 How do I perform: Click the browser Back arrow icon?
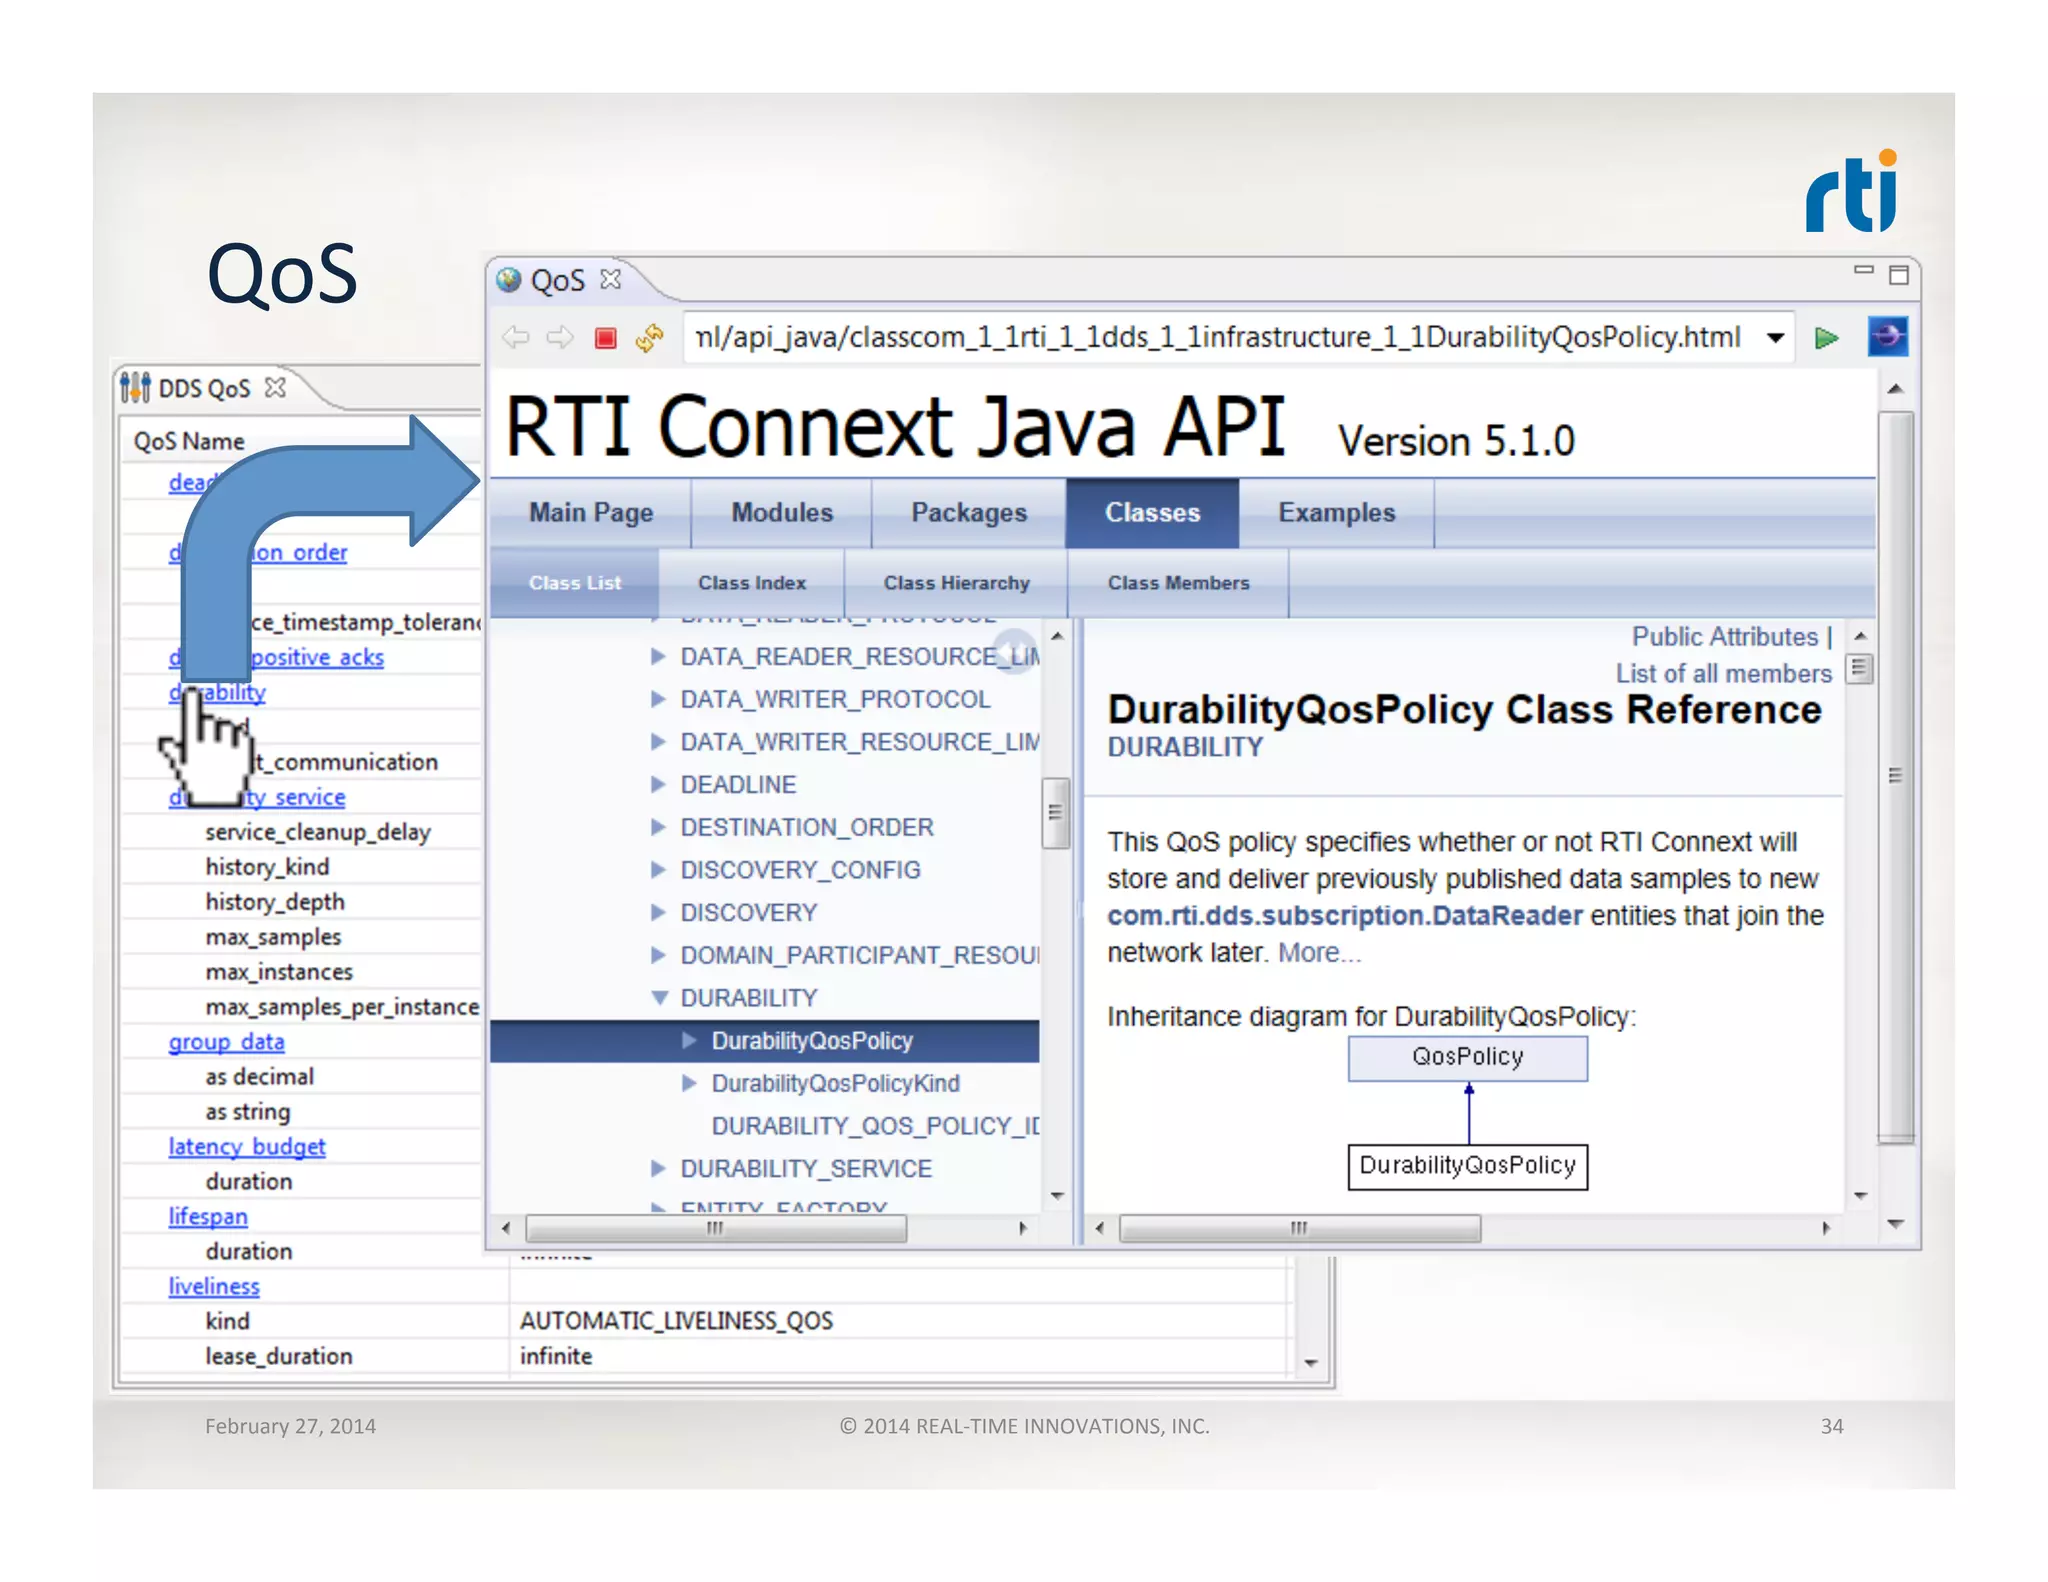(x=516, y=338)
